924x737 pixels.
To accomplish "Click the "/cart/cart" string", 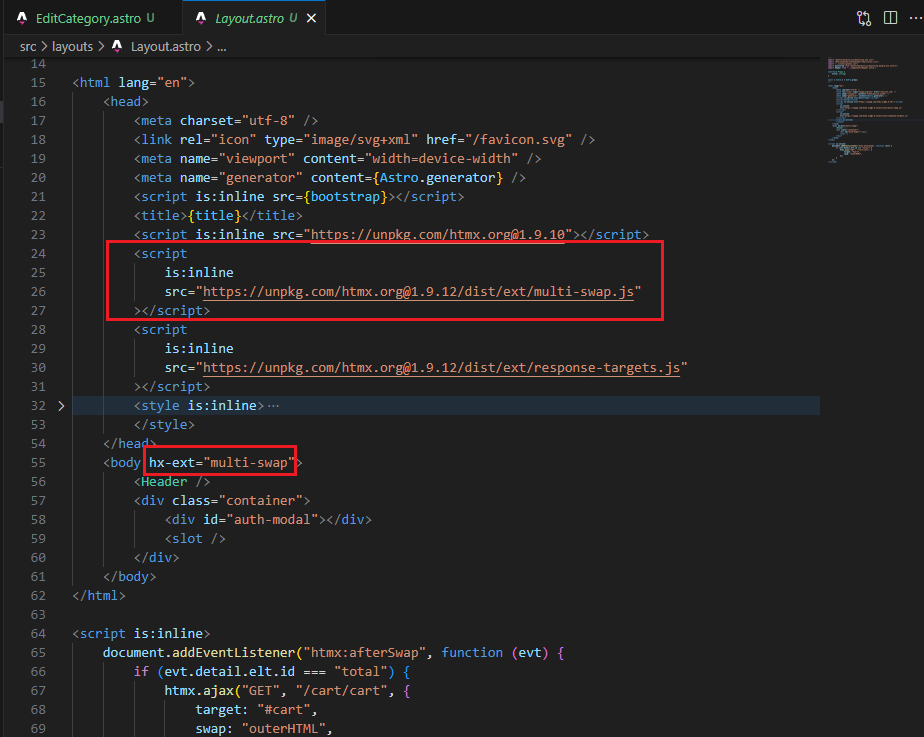I will click(x=341, y=691).
